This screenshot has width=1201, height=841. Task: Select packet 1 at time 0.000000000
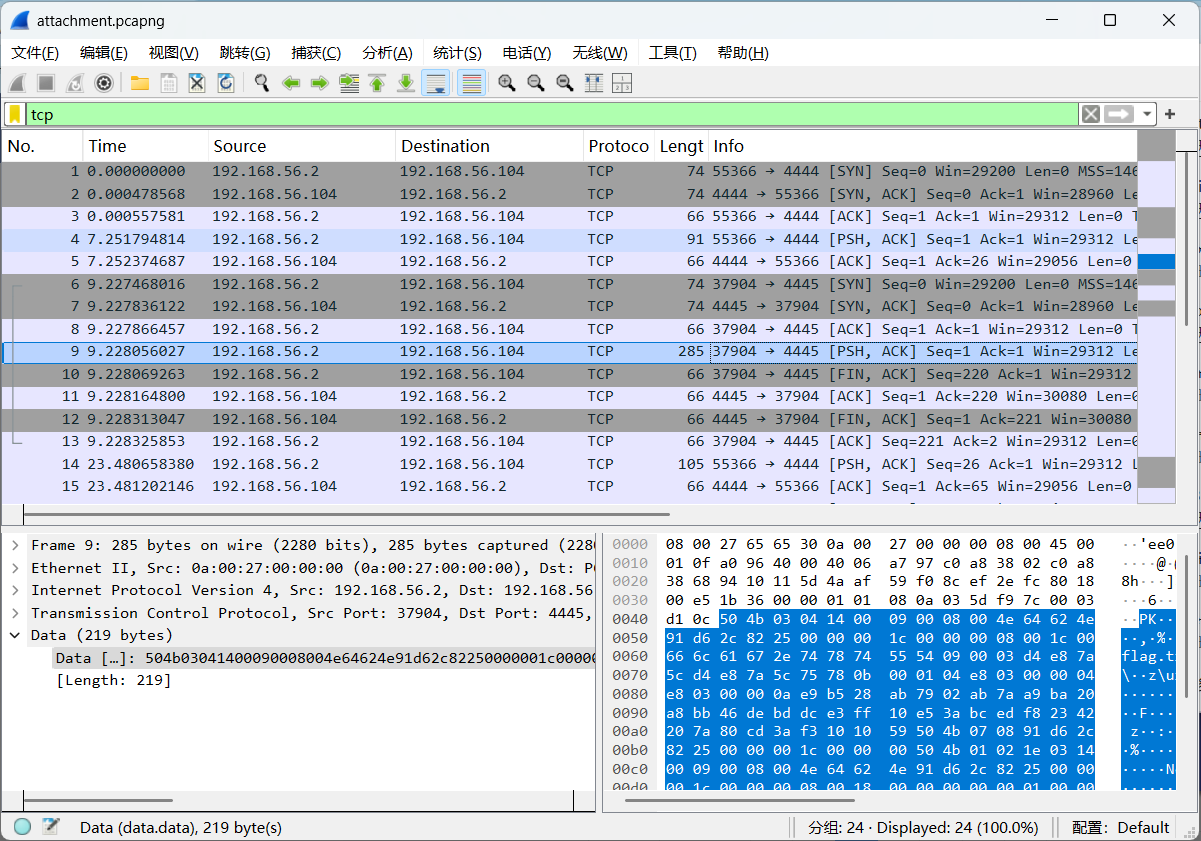pos(570,171)
